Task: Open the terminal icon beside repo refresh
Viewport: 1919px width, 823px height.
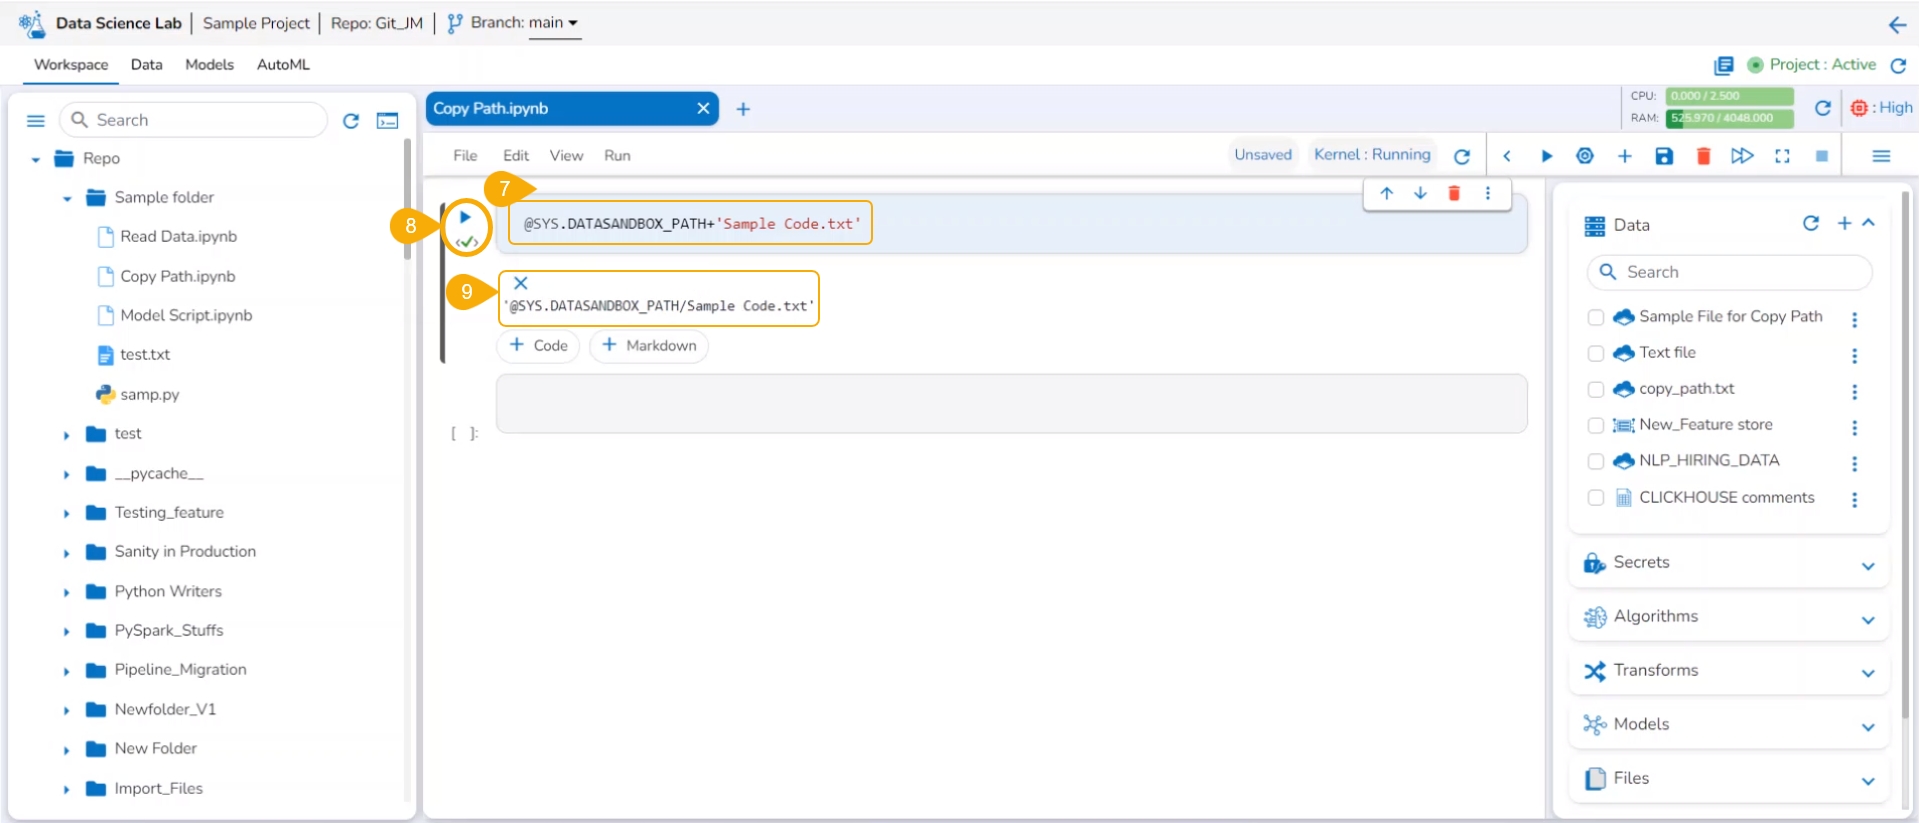Action: 388,121
